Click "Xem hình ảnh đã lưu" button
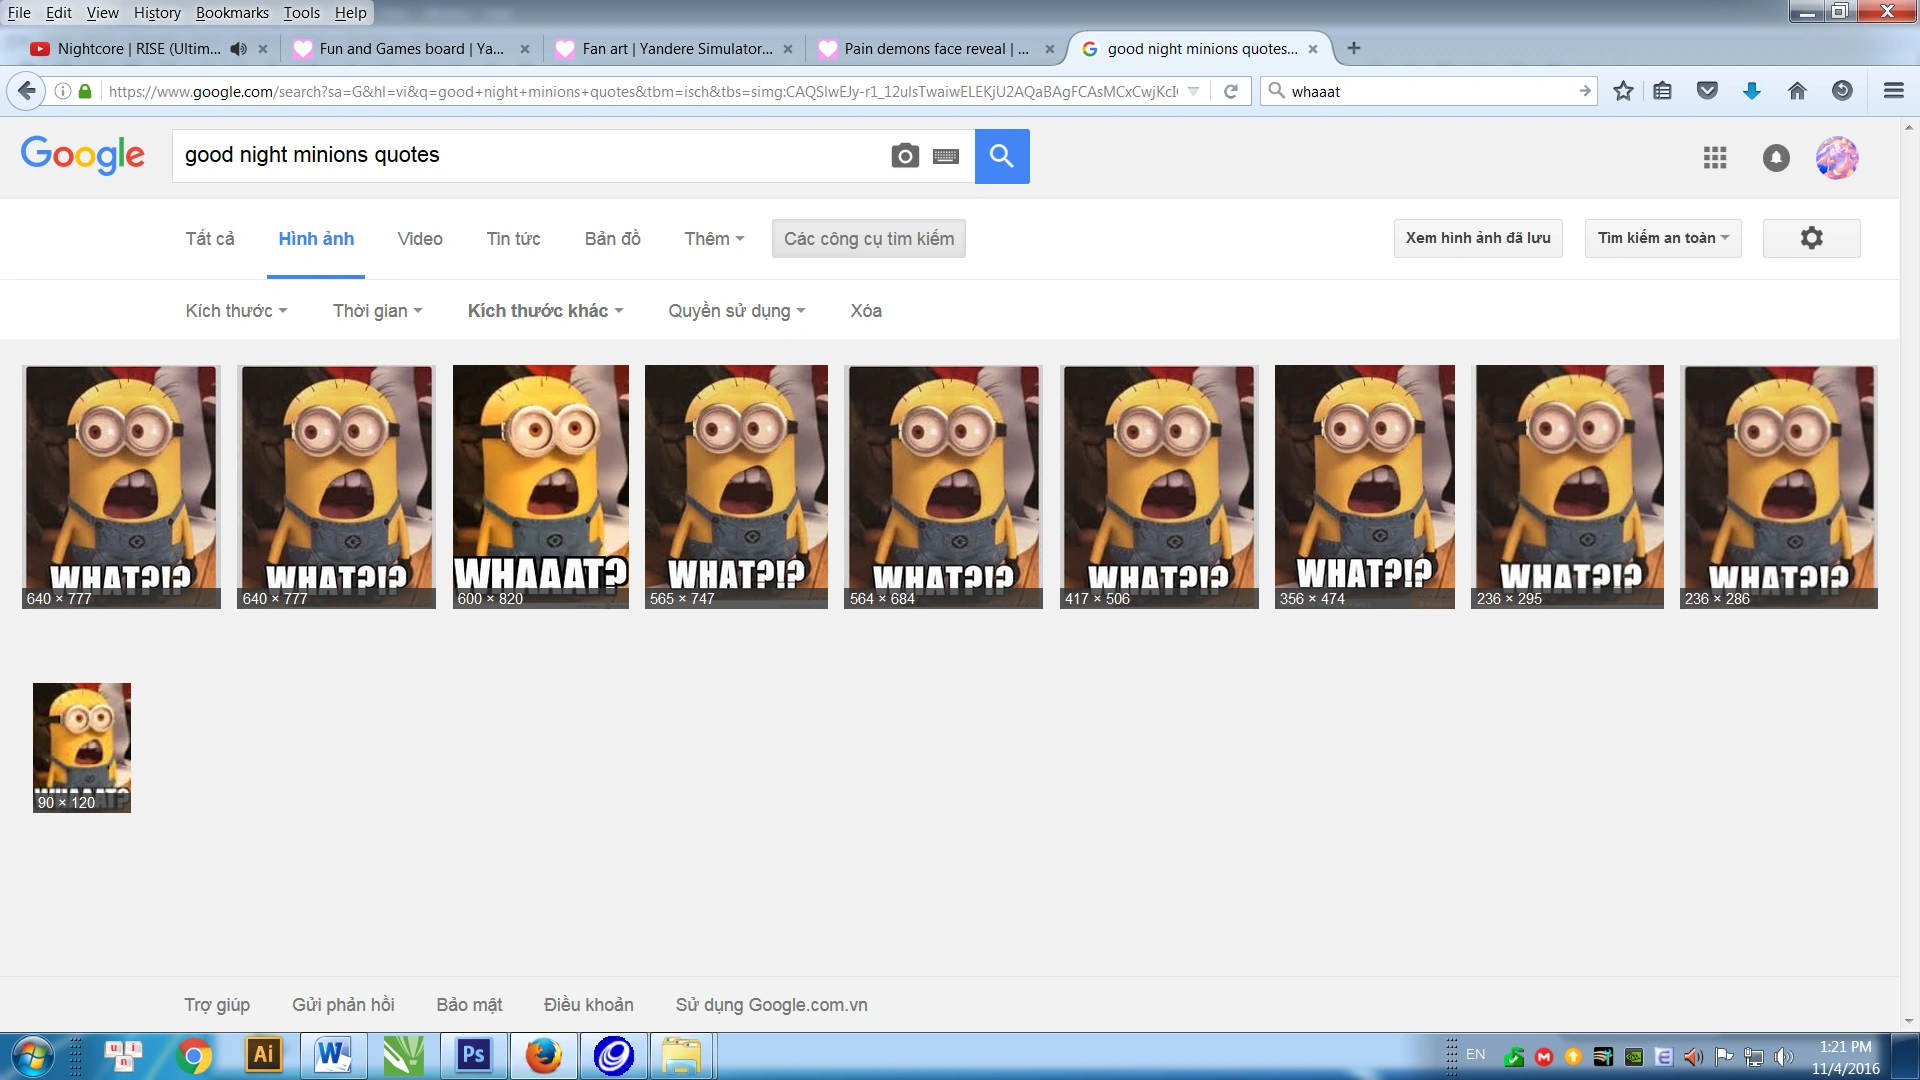Screen dimensions: 1920x1080 click(x=1477, y=238)
